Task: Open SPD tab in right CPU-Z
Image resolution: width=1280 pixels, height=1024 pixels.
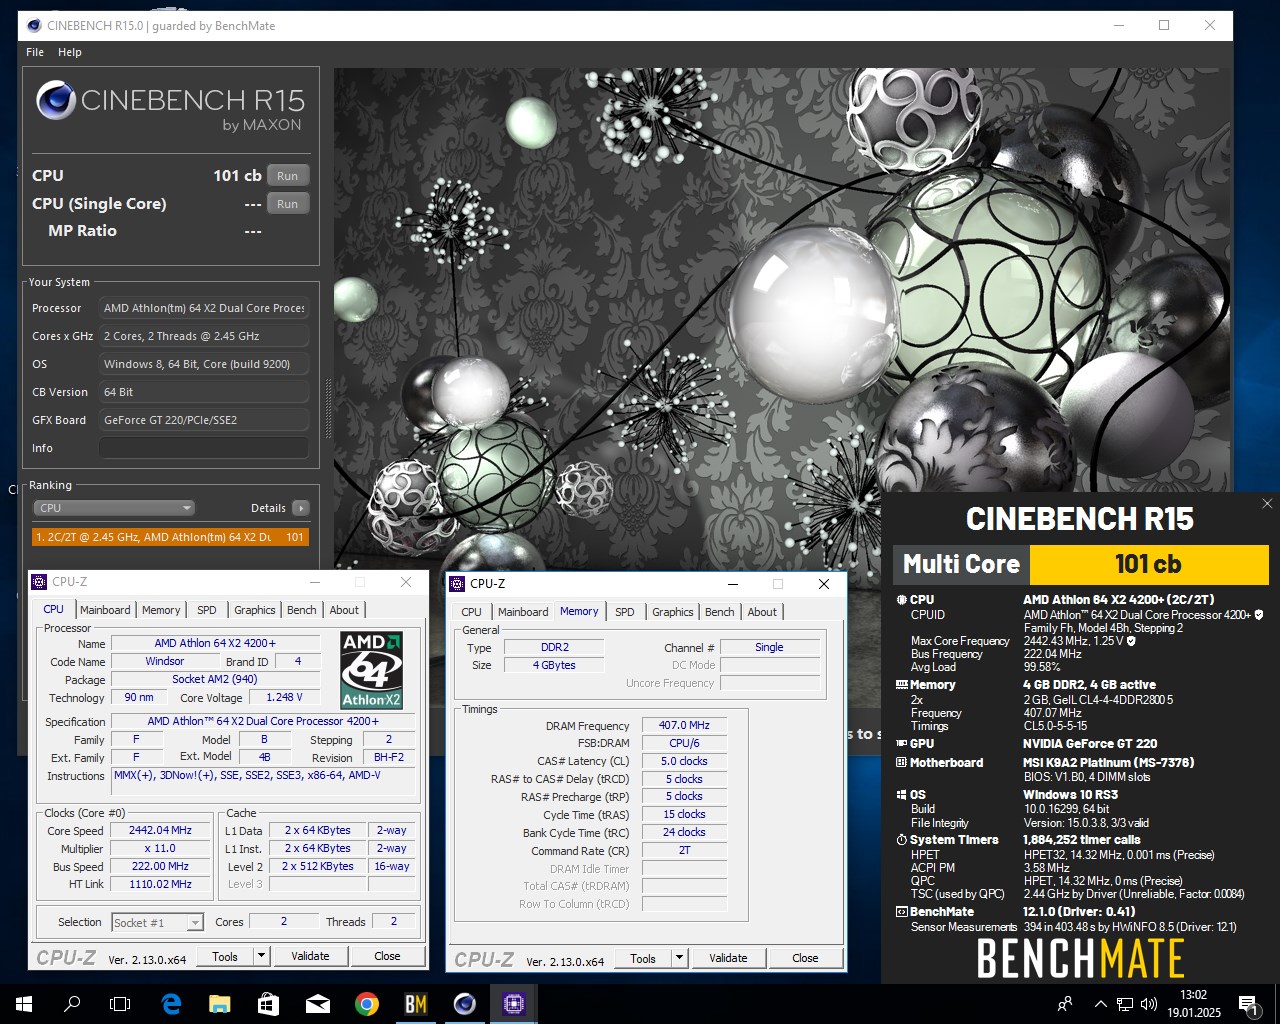Action: click(625, 612)
